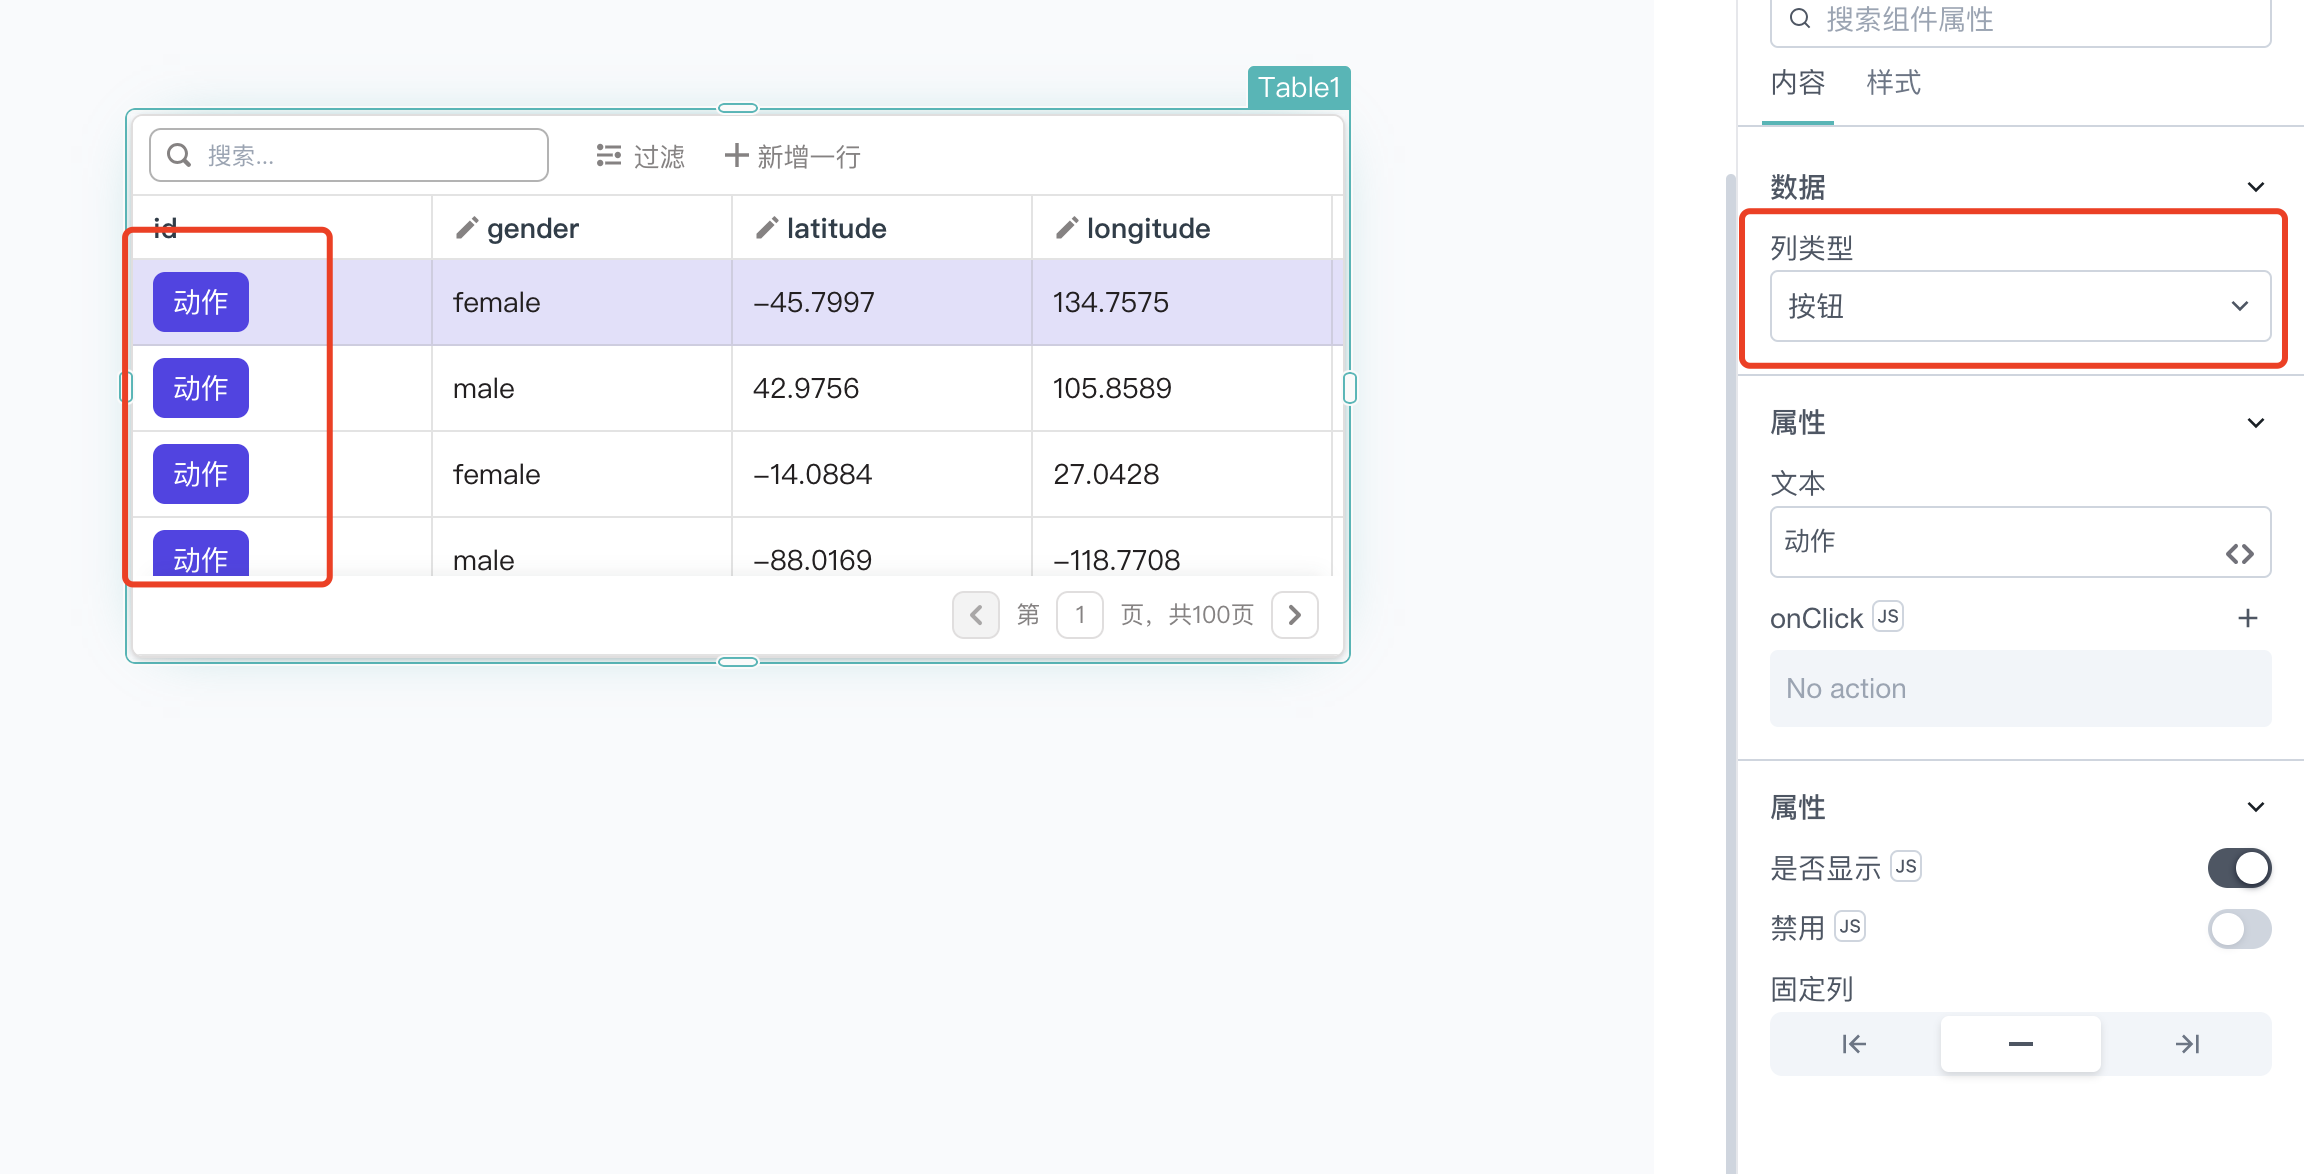Click the magnifier icon in table search
The image size is (2312, 1174).
pyautogui.click(x=179, y=155)
